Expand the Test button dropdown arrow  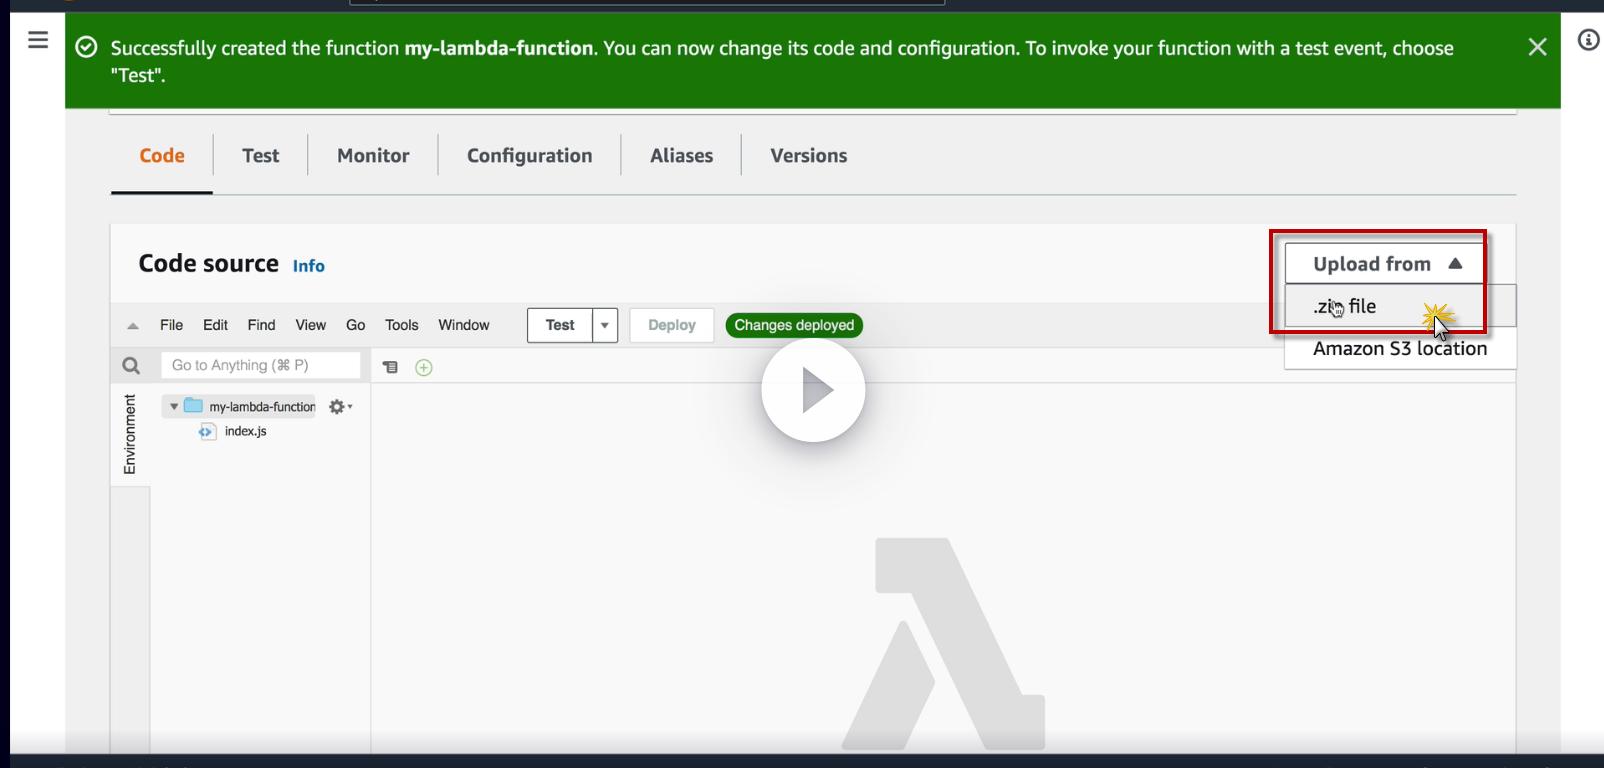click(x=605, y=325)
